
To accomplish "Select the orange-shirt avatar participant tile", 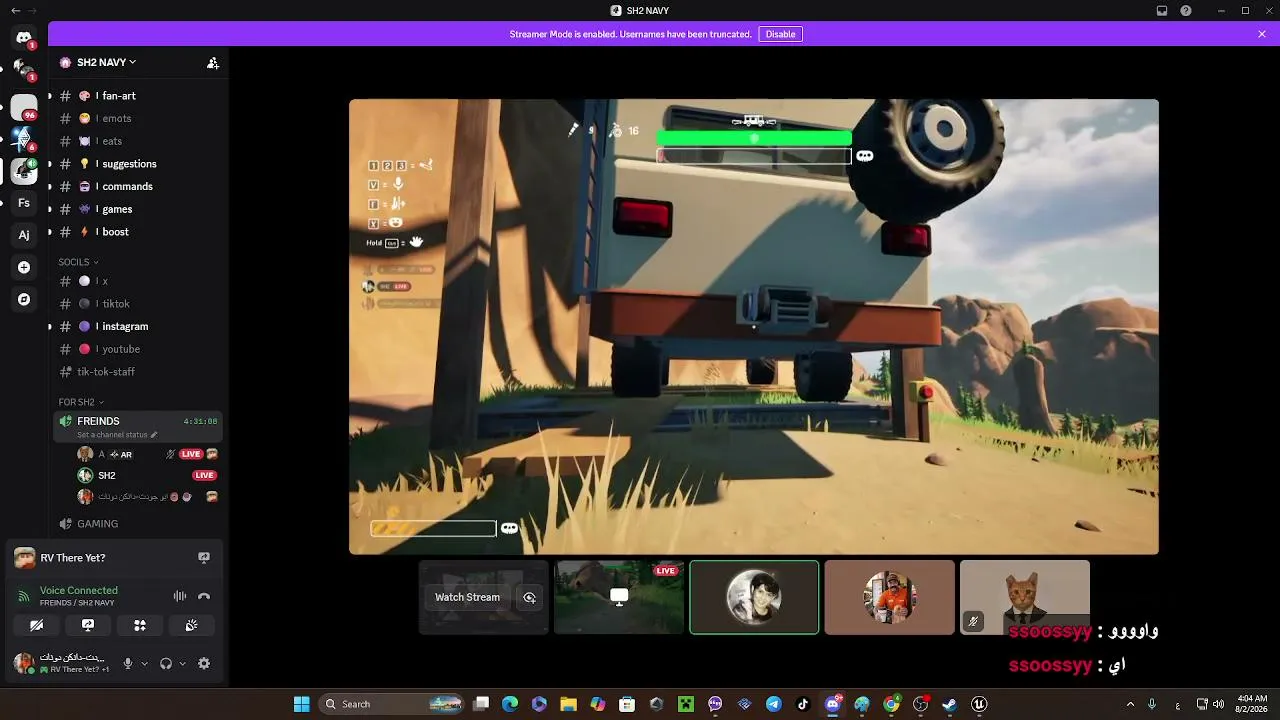I will coord(889,597).
